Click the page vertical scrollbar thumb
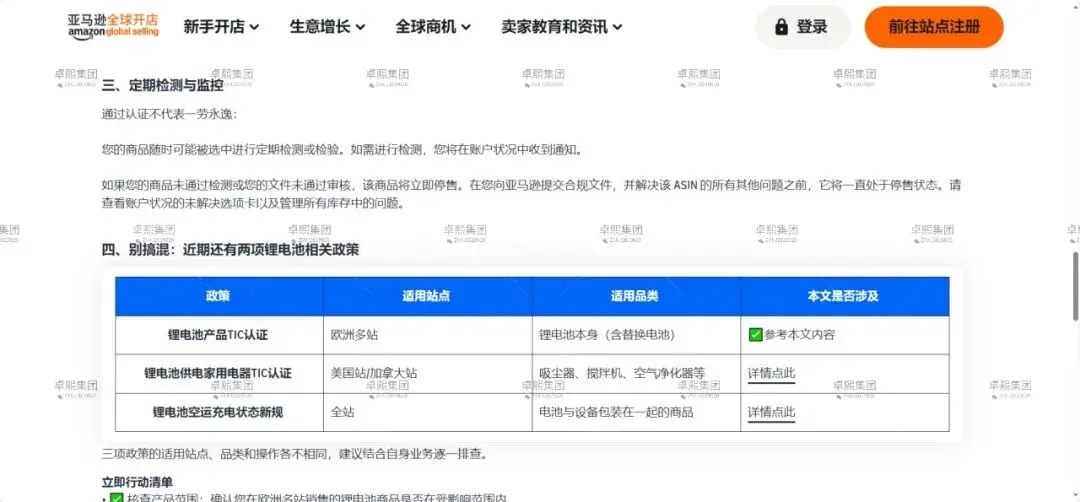 click(x=1075, y=286)
